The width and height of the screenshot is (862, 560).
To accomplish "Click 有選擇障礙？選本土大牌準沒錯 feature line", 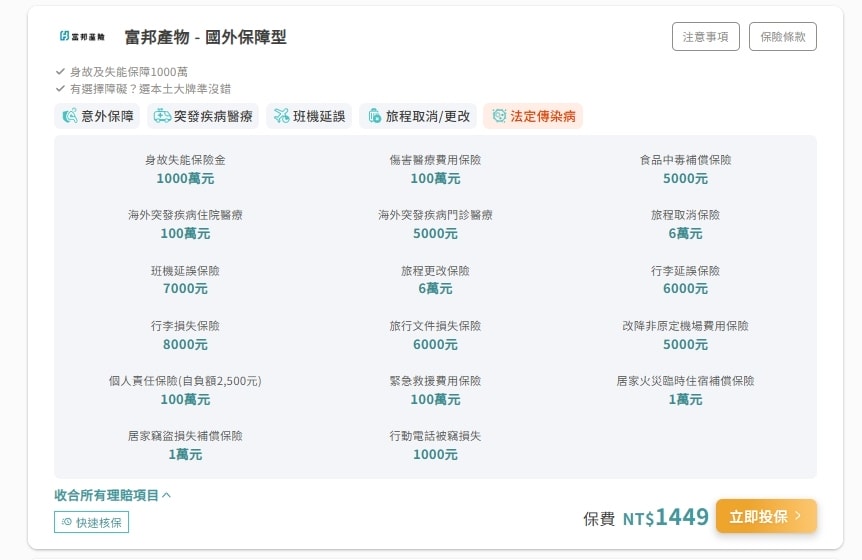I will (150, 88).
